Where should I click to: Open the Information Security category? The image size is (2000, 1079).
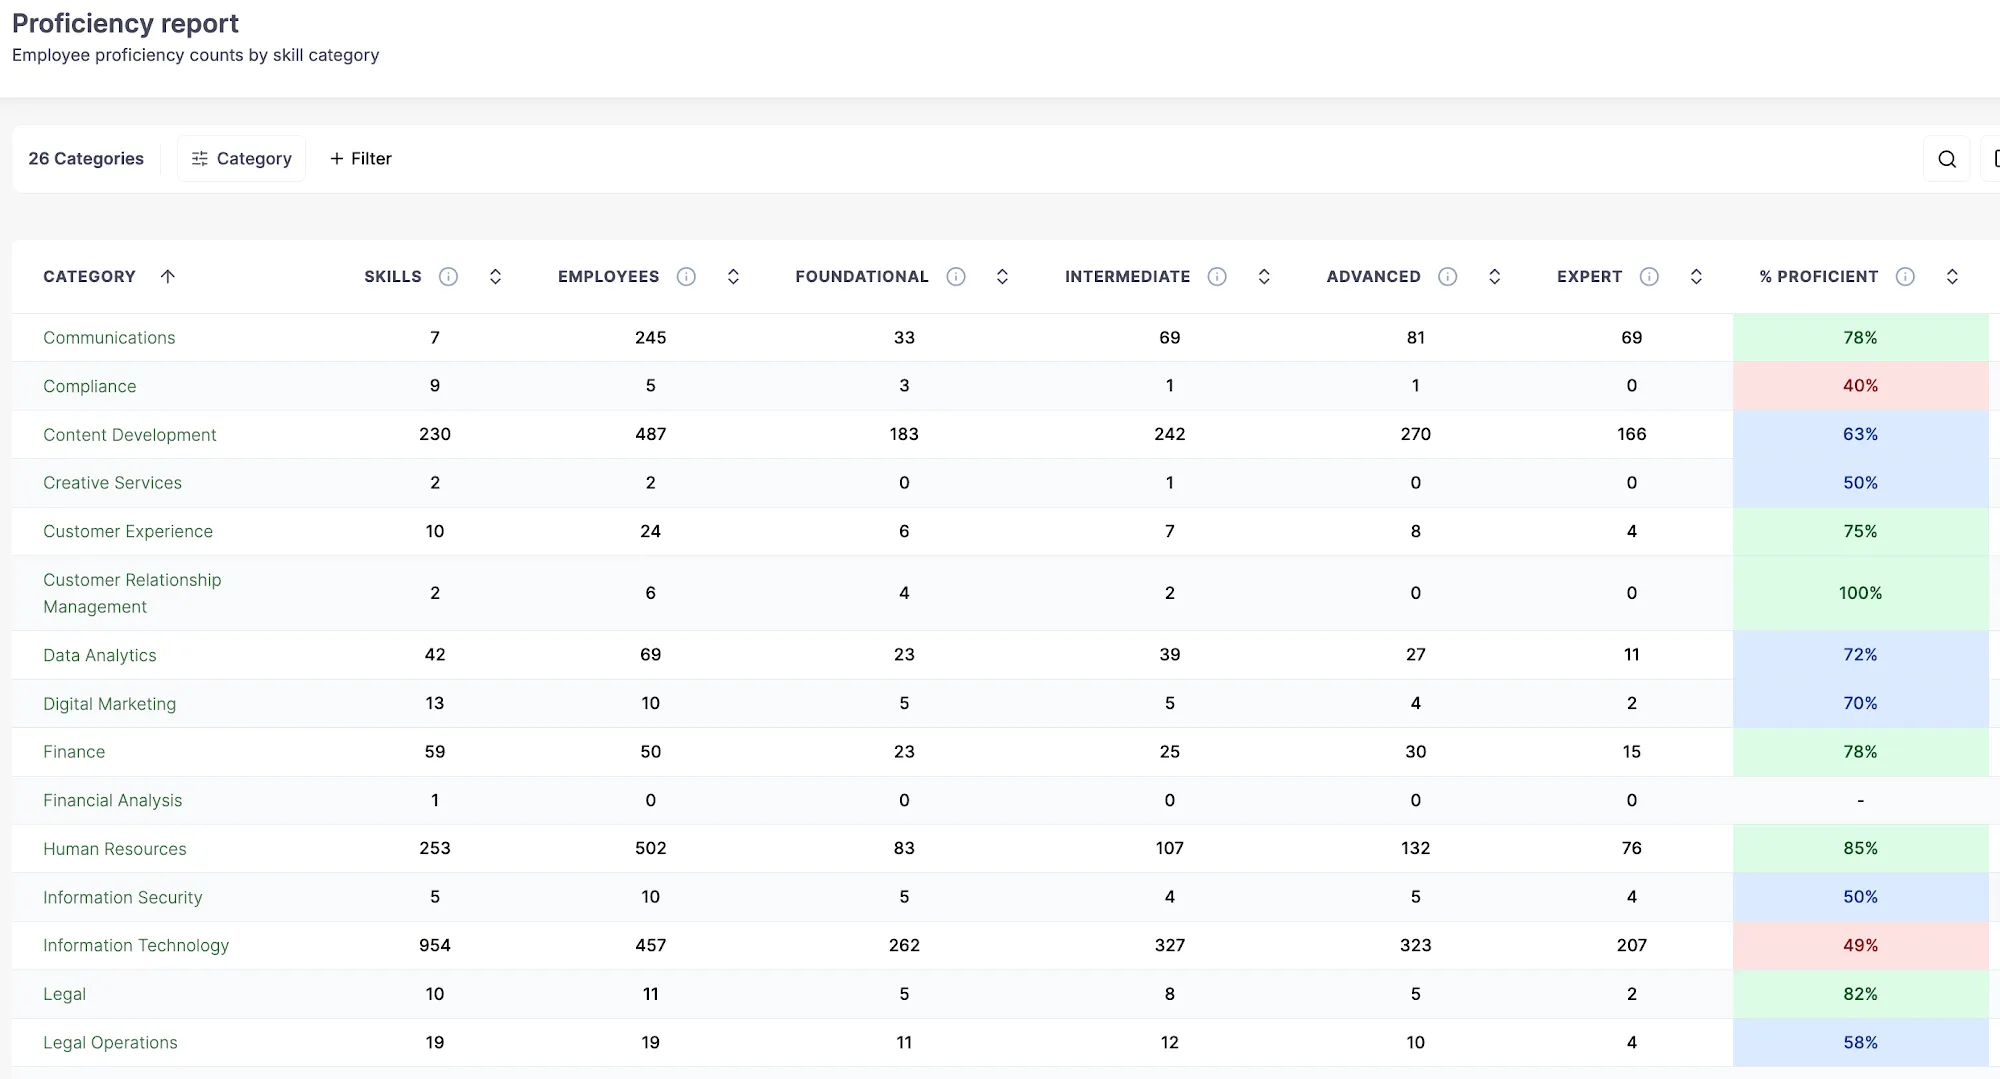tap(122, 897)
